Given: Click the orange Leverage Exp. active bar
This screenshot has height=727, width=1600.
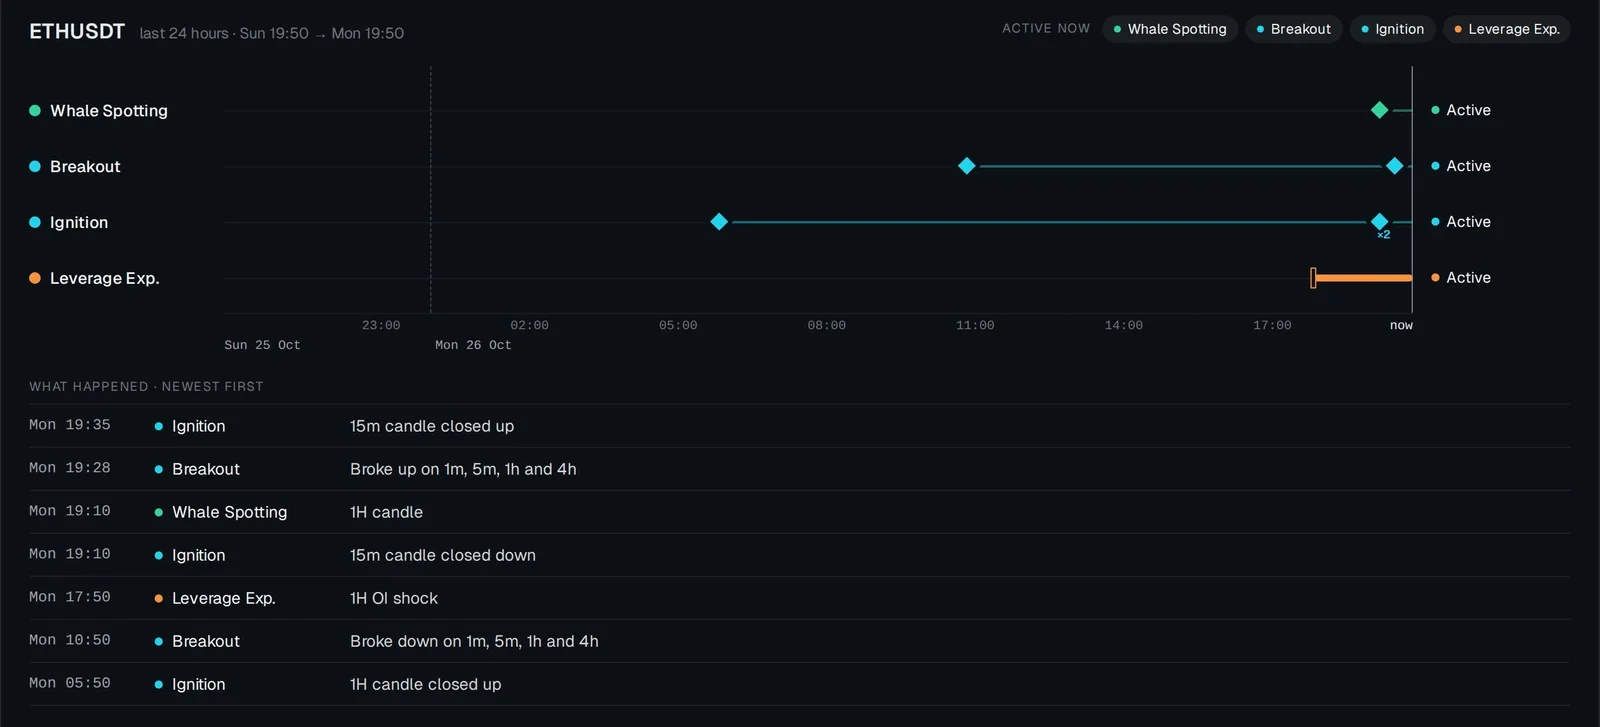Looking at the screenshot, I should (x=1361, y=278).
